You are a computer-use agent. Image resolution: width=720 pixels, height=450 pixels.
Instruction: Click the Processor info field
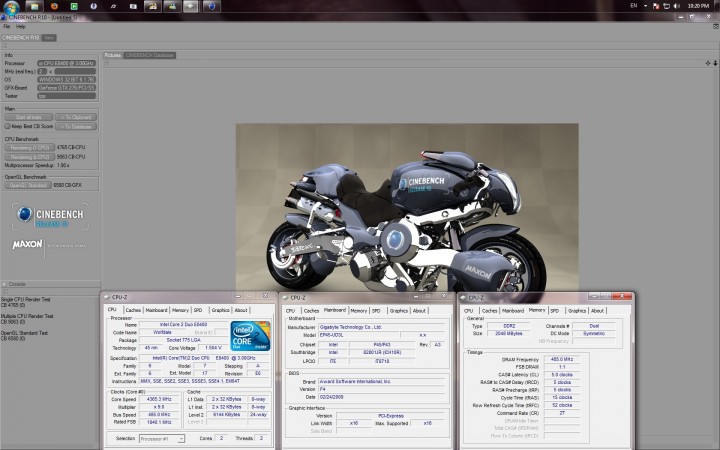pos(67,63)
